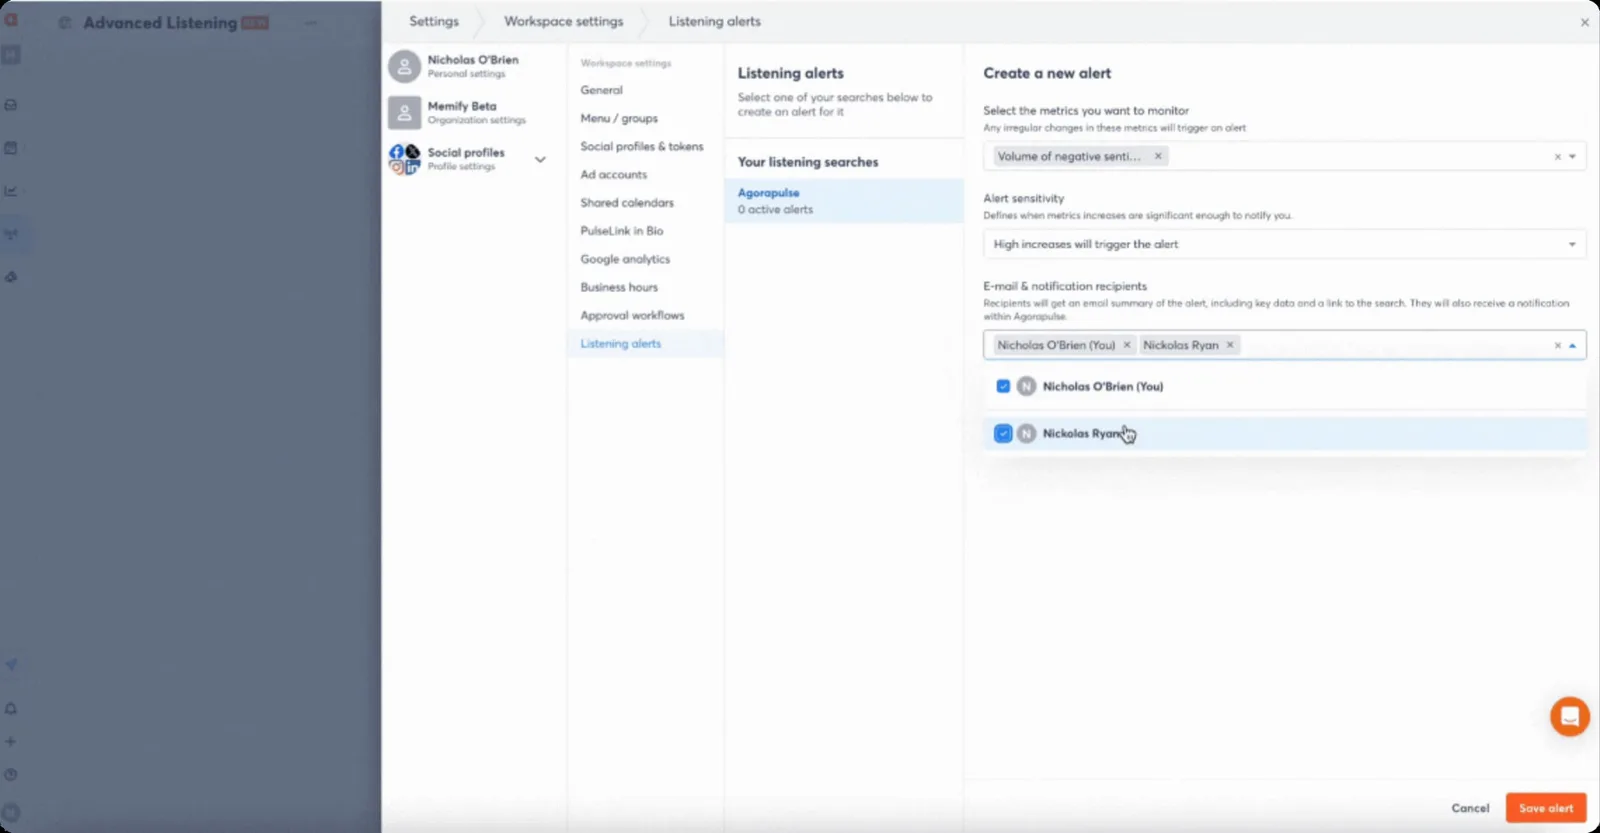This screenshot has height=833, width=1600.
Task: Click the Save alert button
Action: (1545, 808)
